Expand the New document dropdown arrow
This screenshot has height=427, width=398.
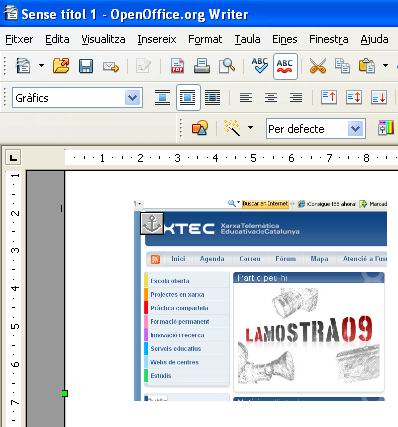[41, 66]
